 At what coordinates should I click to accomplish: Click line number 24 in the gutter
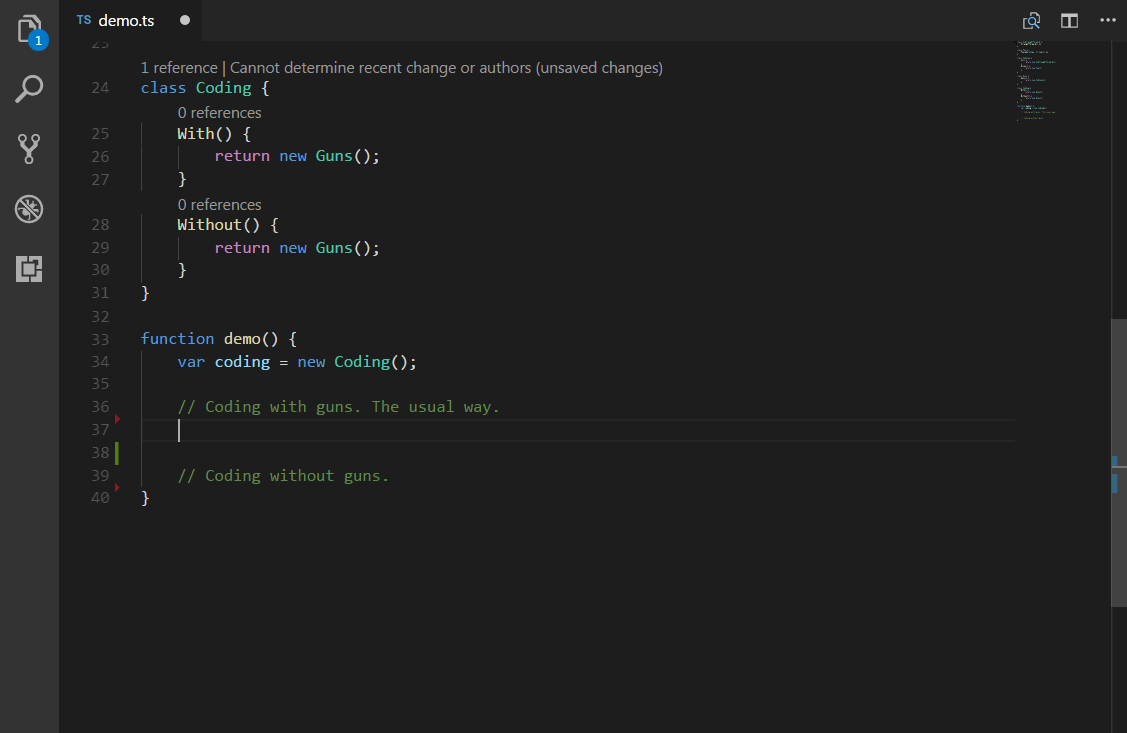[100, 88]
